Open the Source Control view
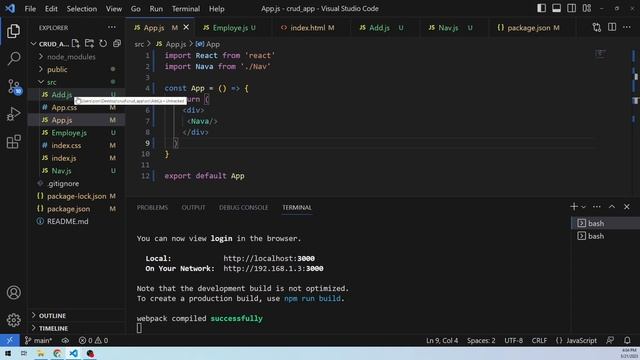The image size is (640, 360). [x=13, y=87]
